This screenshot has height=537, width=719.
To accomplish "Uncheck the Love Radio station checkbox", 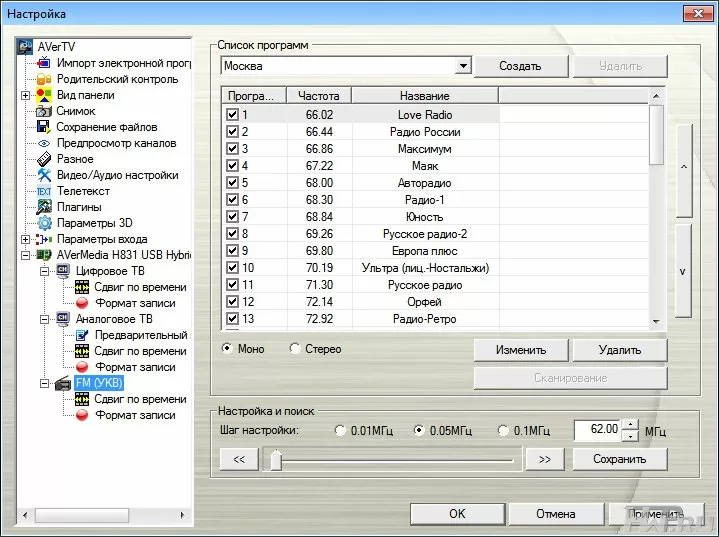I will click(232, 115).
